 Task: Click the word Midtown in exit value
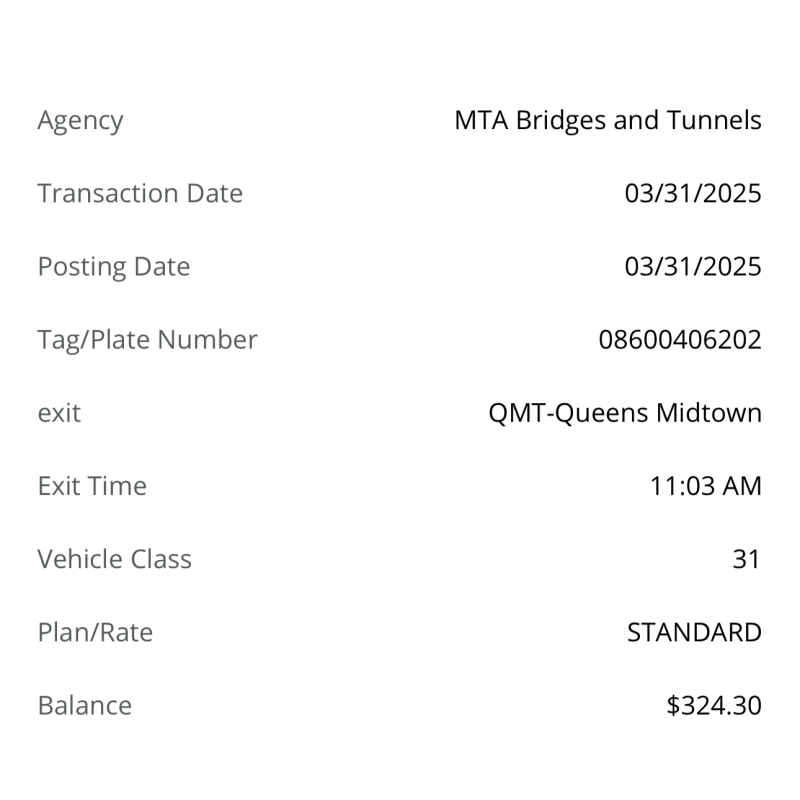[x=709, y=413]
